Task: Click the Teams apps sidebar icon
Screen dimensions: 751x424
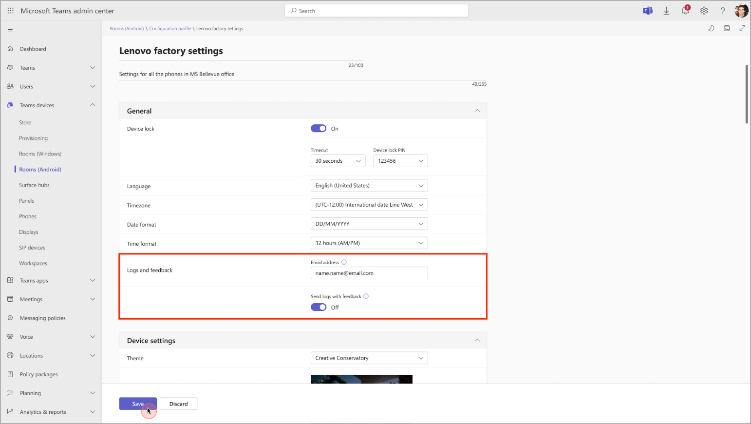Action: (10, 280)
